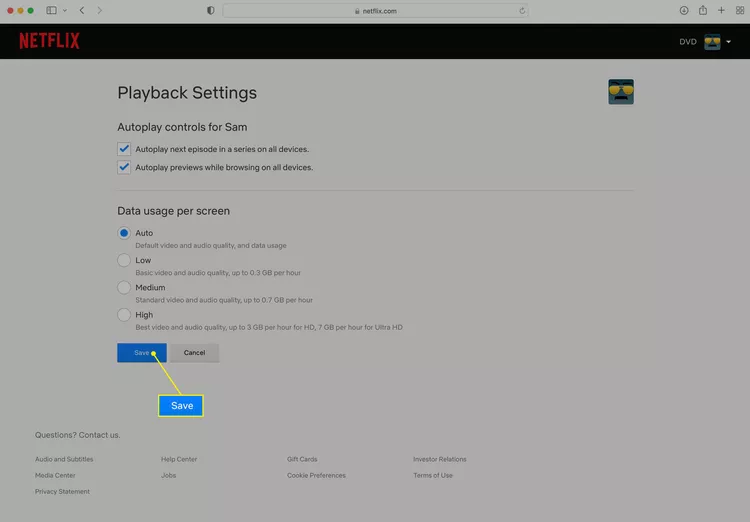750x522 pixels.
Task: Reload the page from address bar
Action: (522, 10)
